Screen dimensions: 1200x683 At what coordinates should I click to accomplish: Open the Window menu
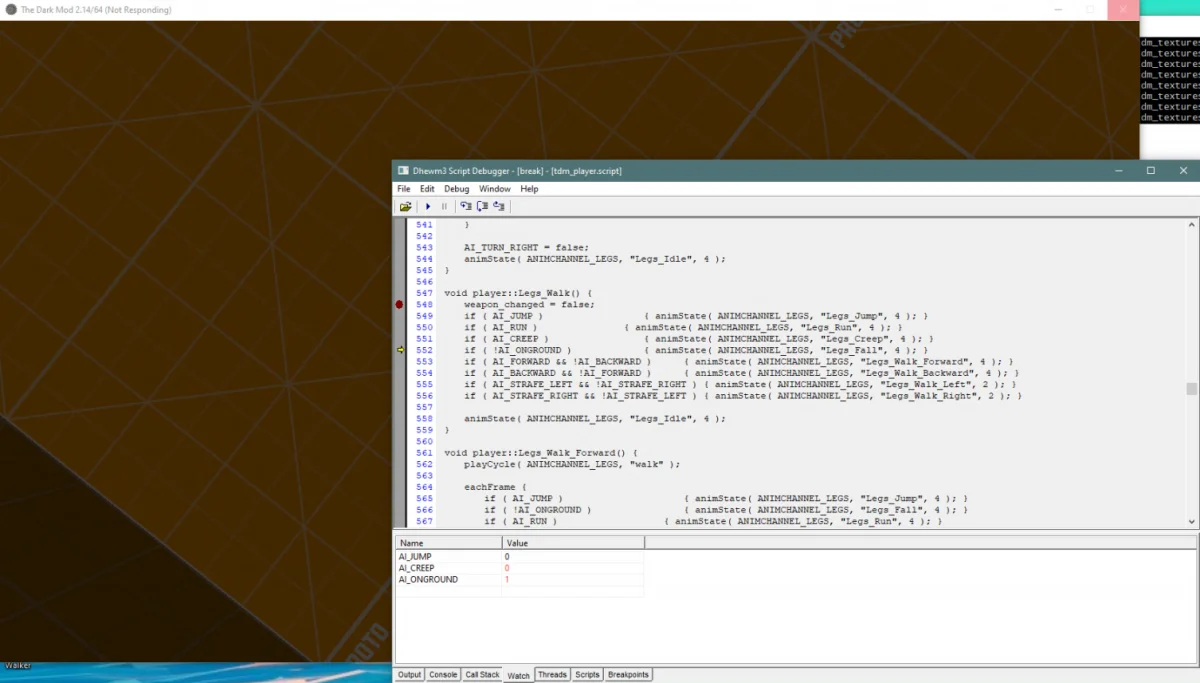(x=494, y=189)
